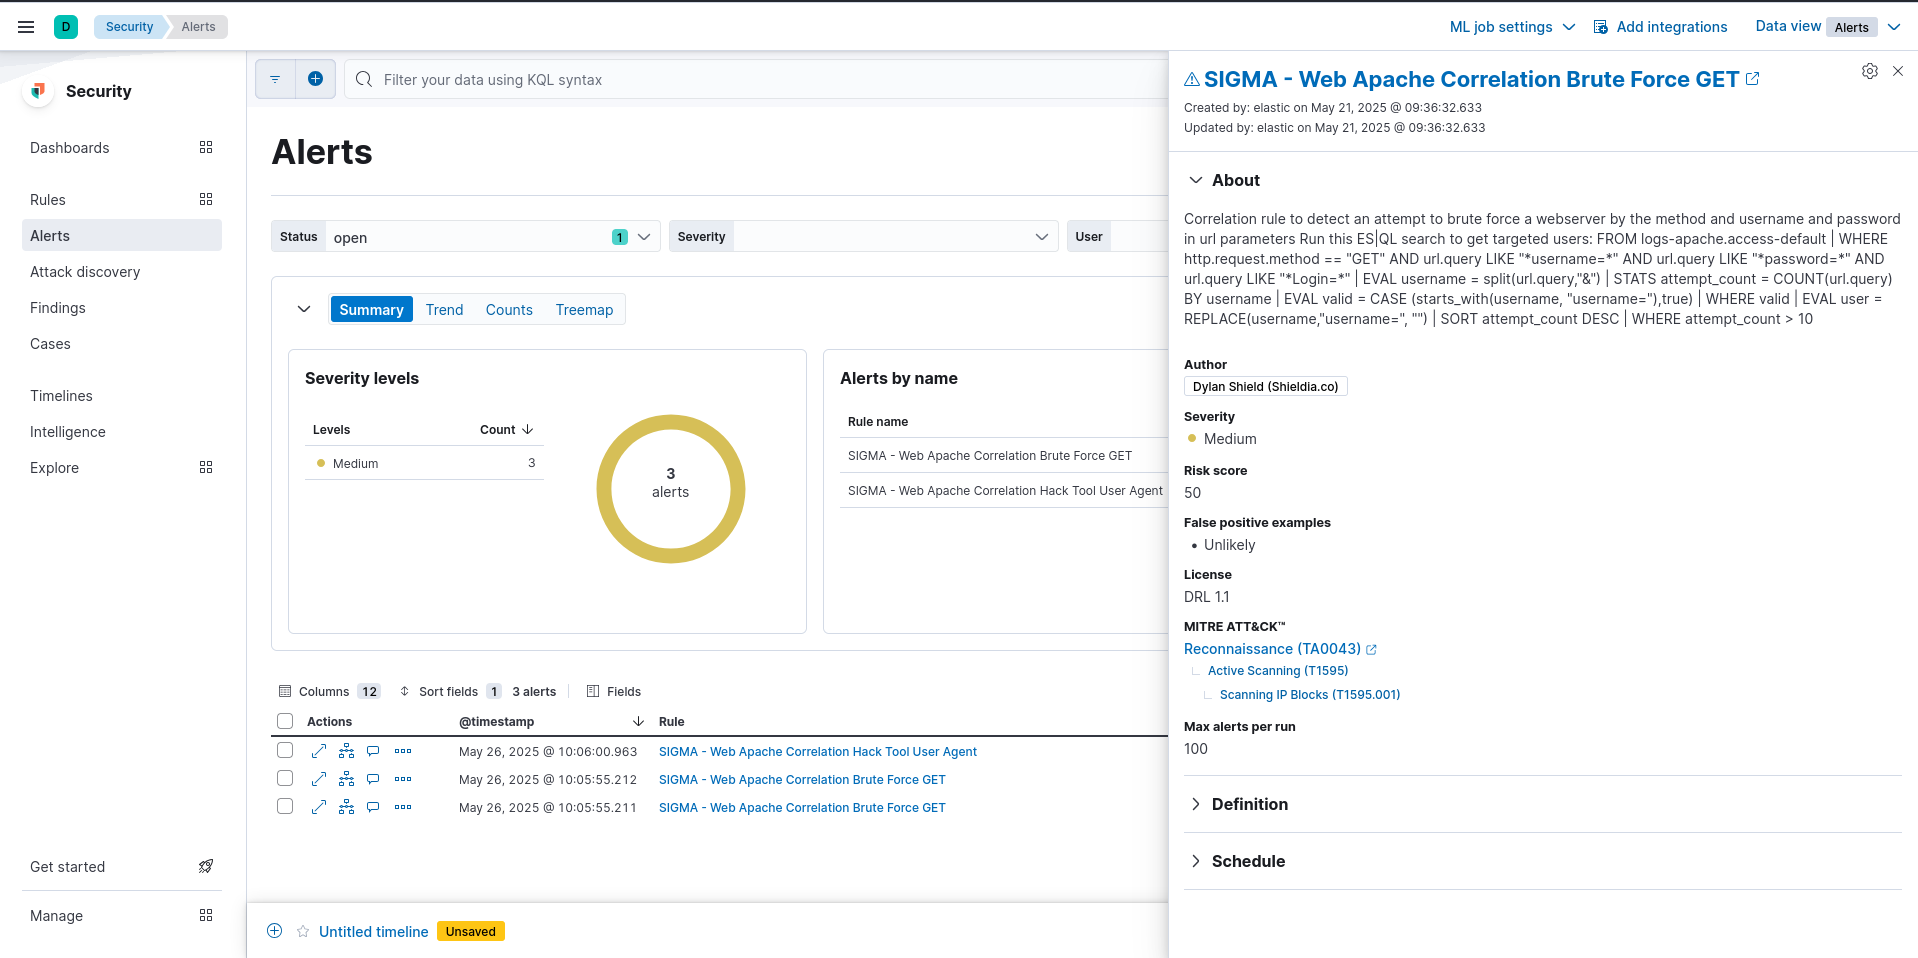
Task: Click the analyzer icon for the Hack Tool alert
Action: (346, 751)
